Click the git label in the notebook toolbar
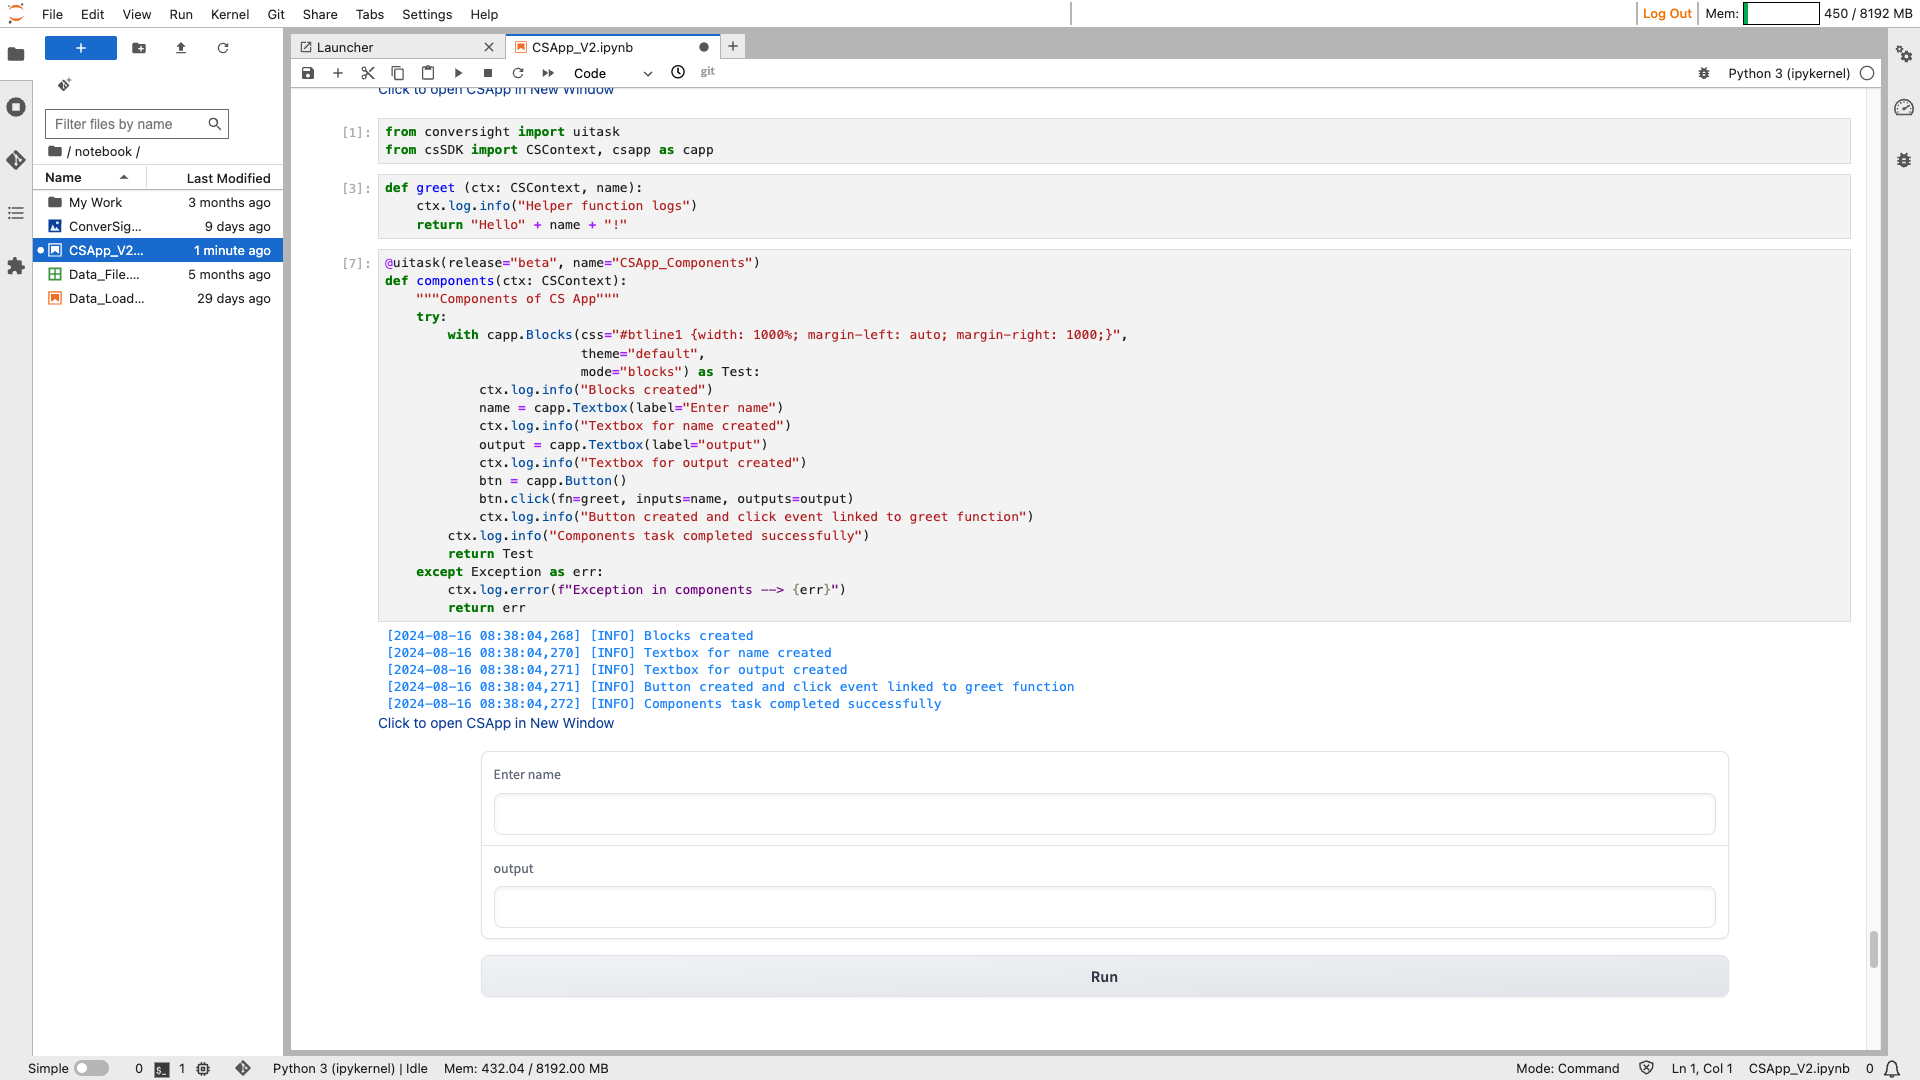 pyautogui.click(x=708, y=72)
